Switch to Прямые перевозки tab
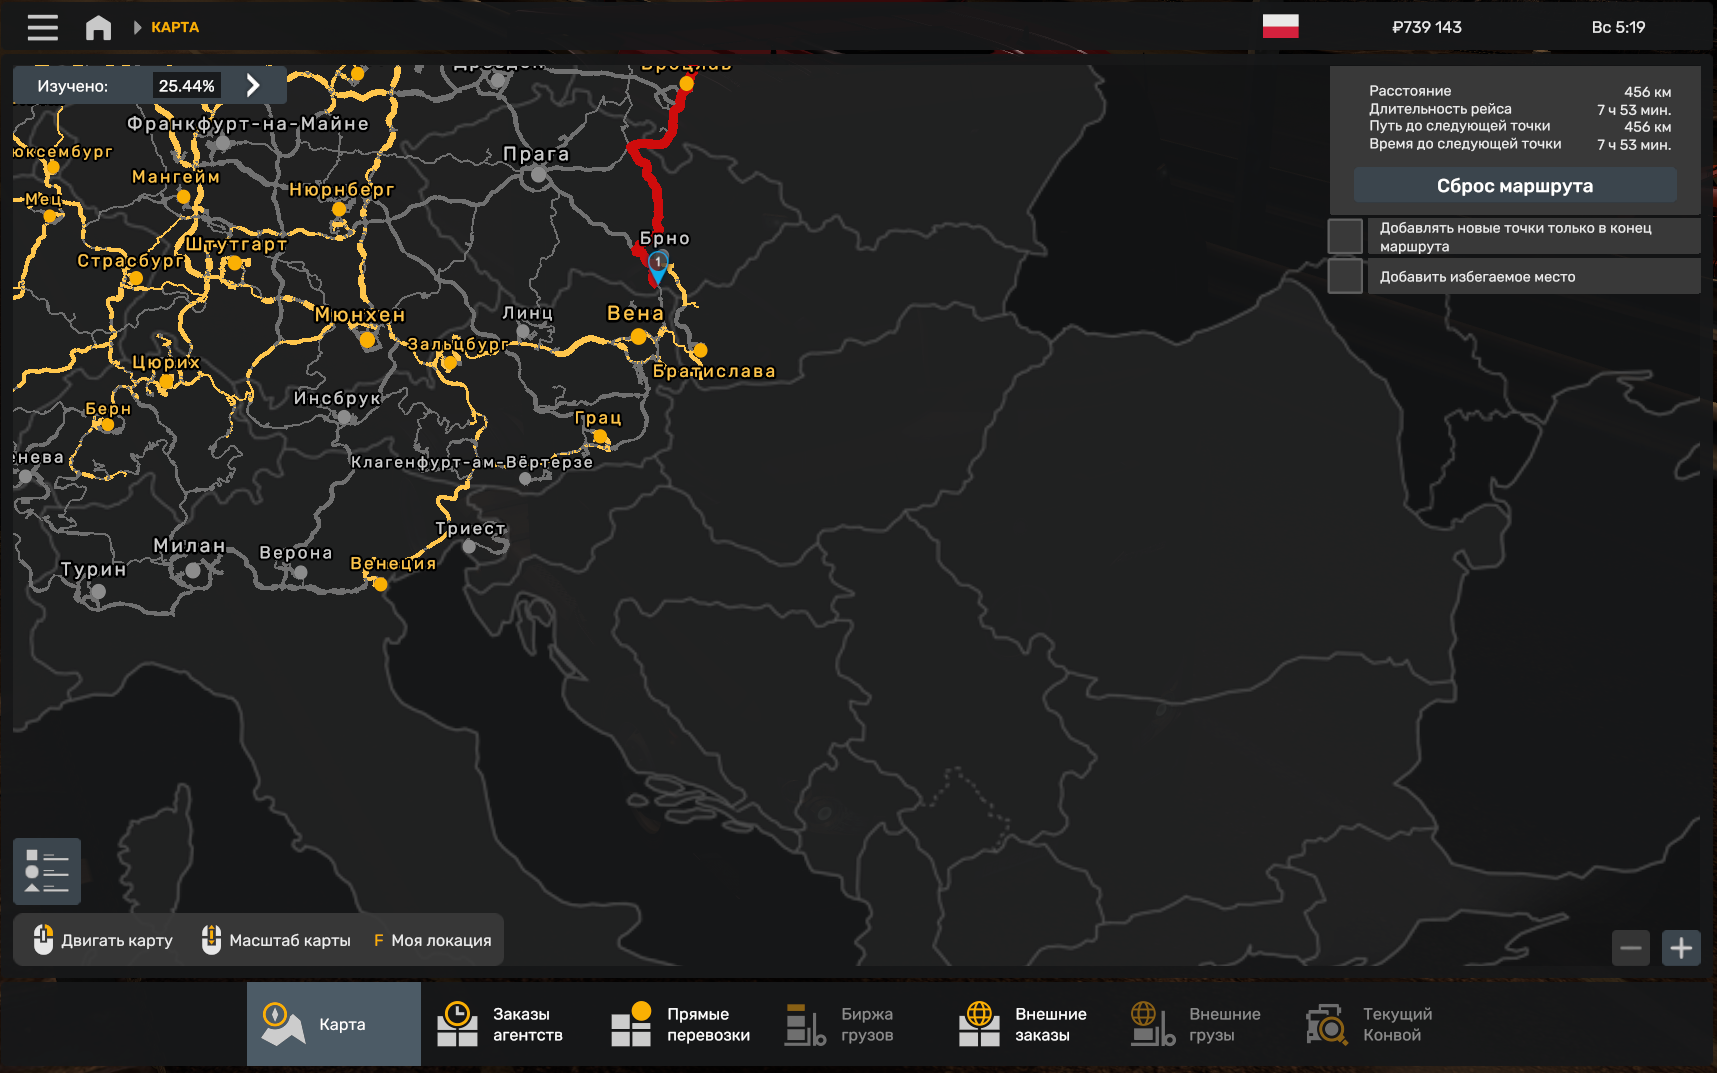The image size is (1717, 1073). [x=682, y=1024]
